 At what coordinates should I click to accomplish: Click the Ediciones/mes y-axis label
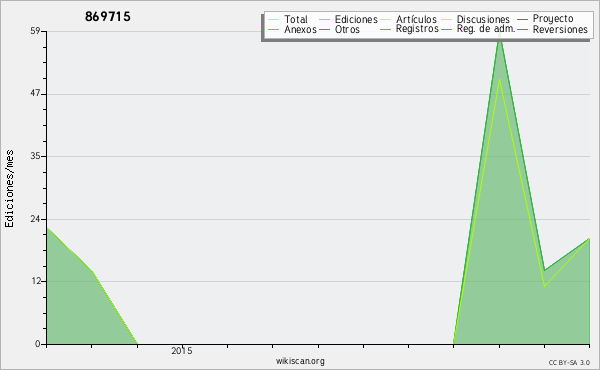[x=9, y=189]
